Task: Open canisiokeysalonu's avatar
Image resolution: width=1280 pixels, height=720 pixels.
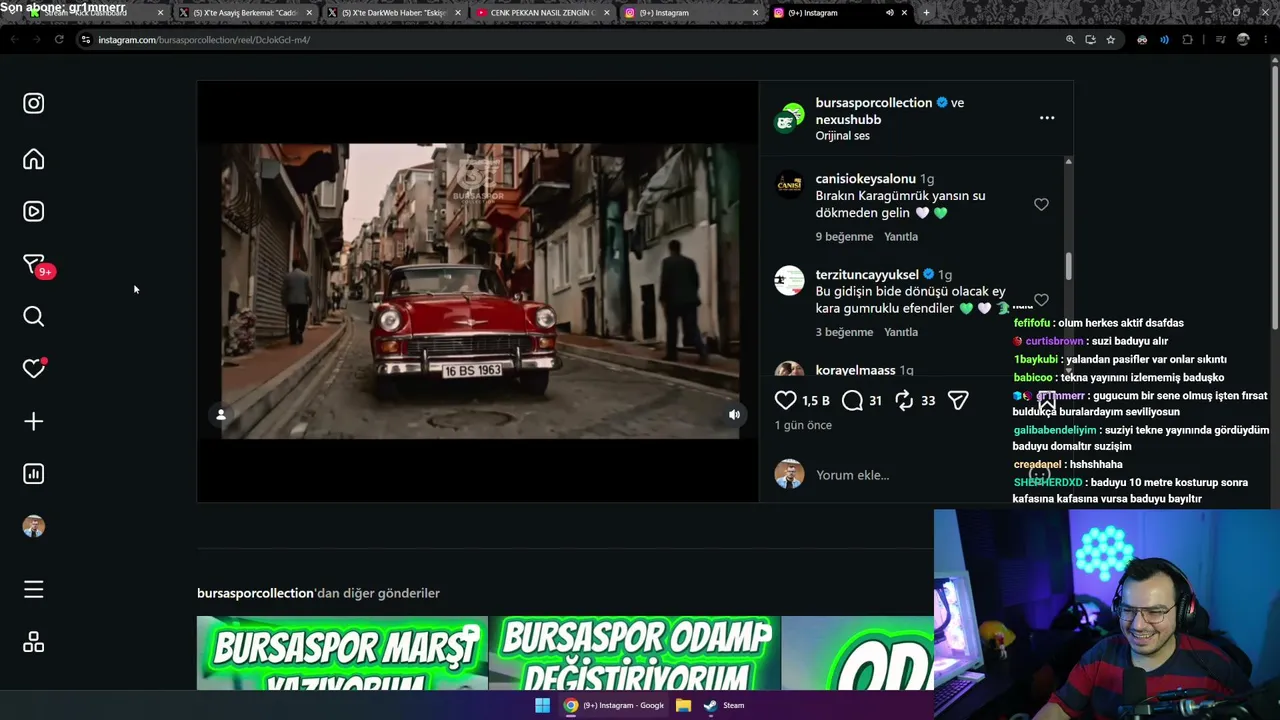Action: point(789,185)
